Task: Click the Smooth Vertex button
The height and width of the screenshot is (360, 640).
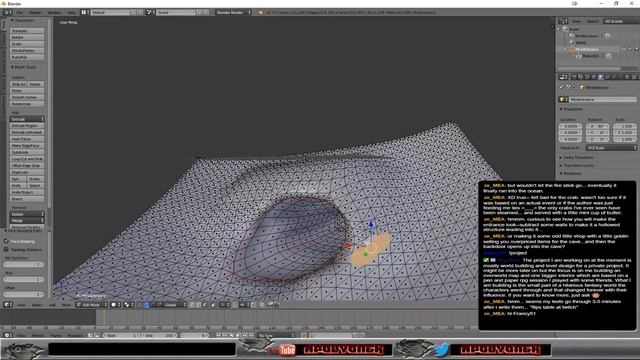Action: pos(27,97)
